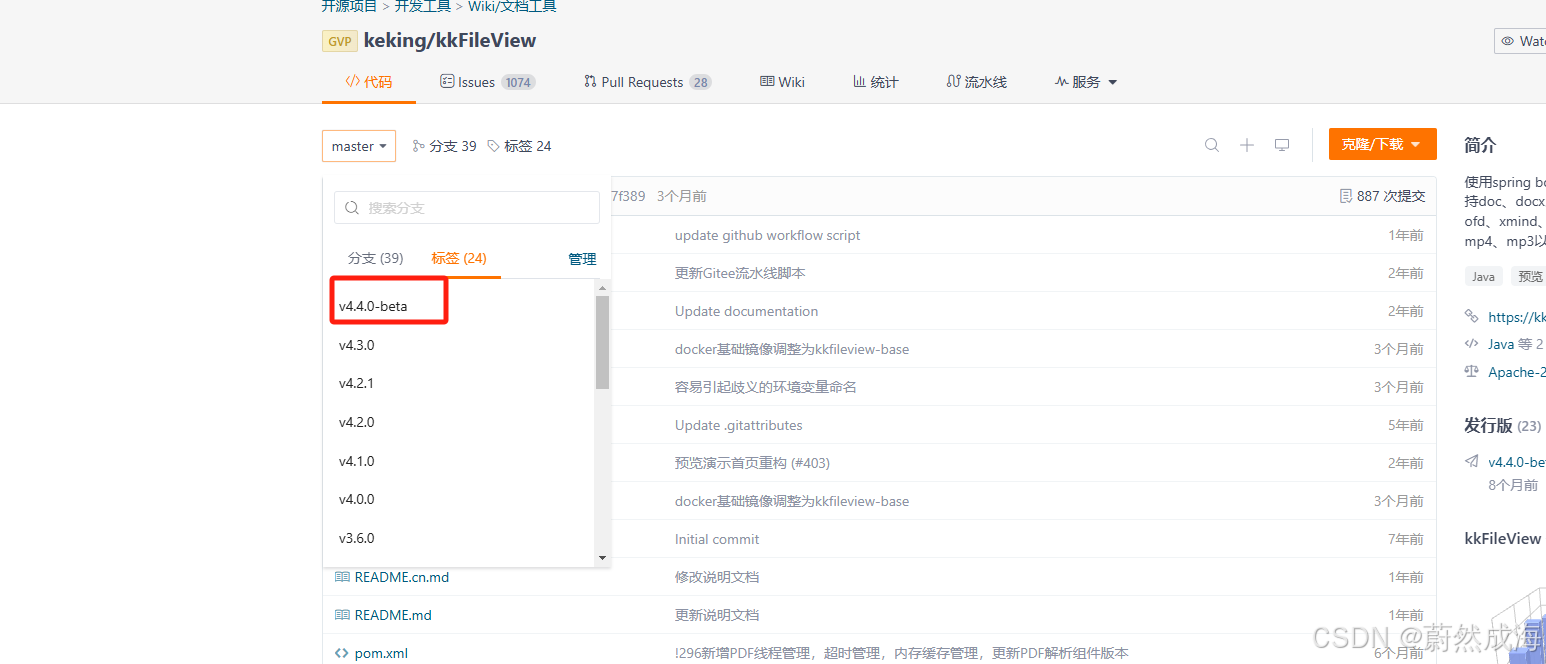Click the GVP badge
The height and width of the screenshot is (664, 1546).
click(340, 41)
